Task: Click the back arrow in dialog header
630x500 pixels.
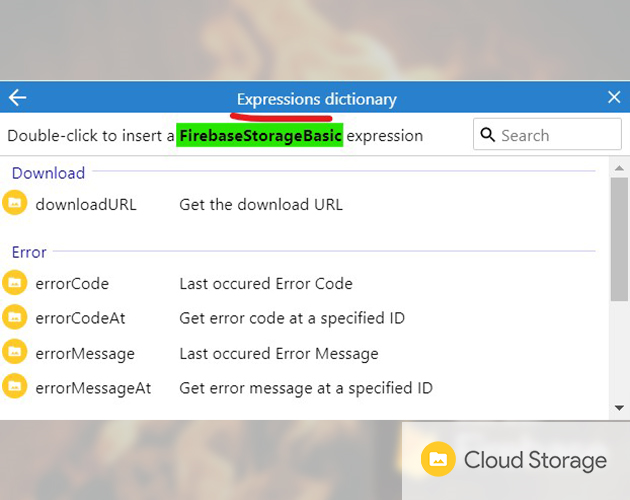Action: [17, 98]
